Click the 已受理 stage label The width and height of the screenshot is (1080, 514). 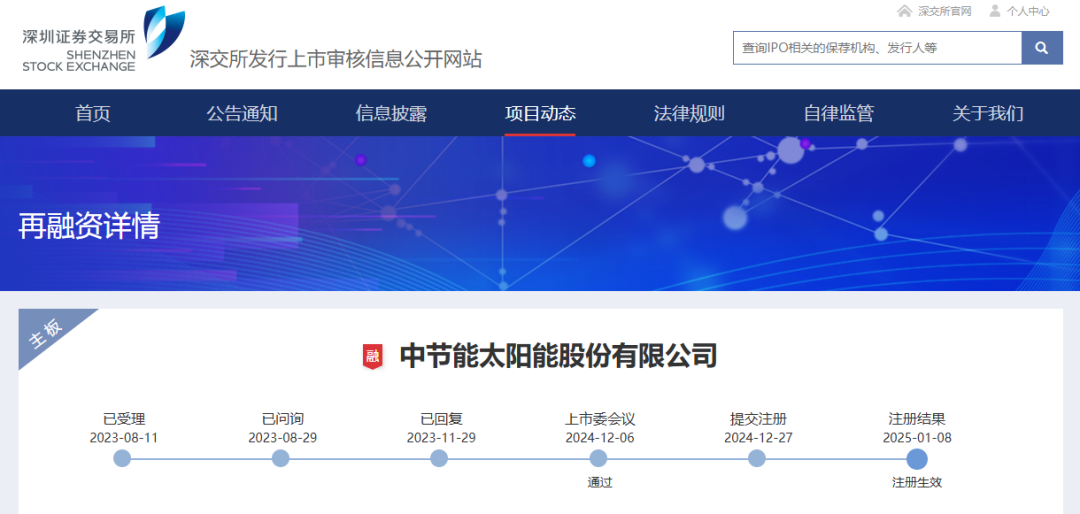[124, 419]
